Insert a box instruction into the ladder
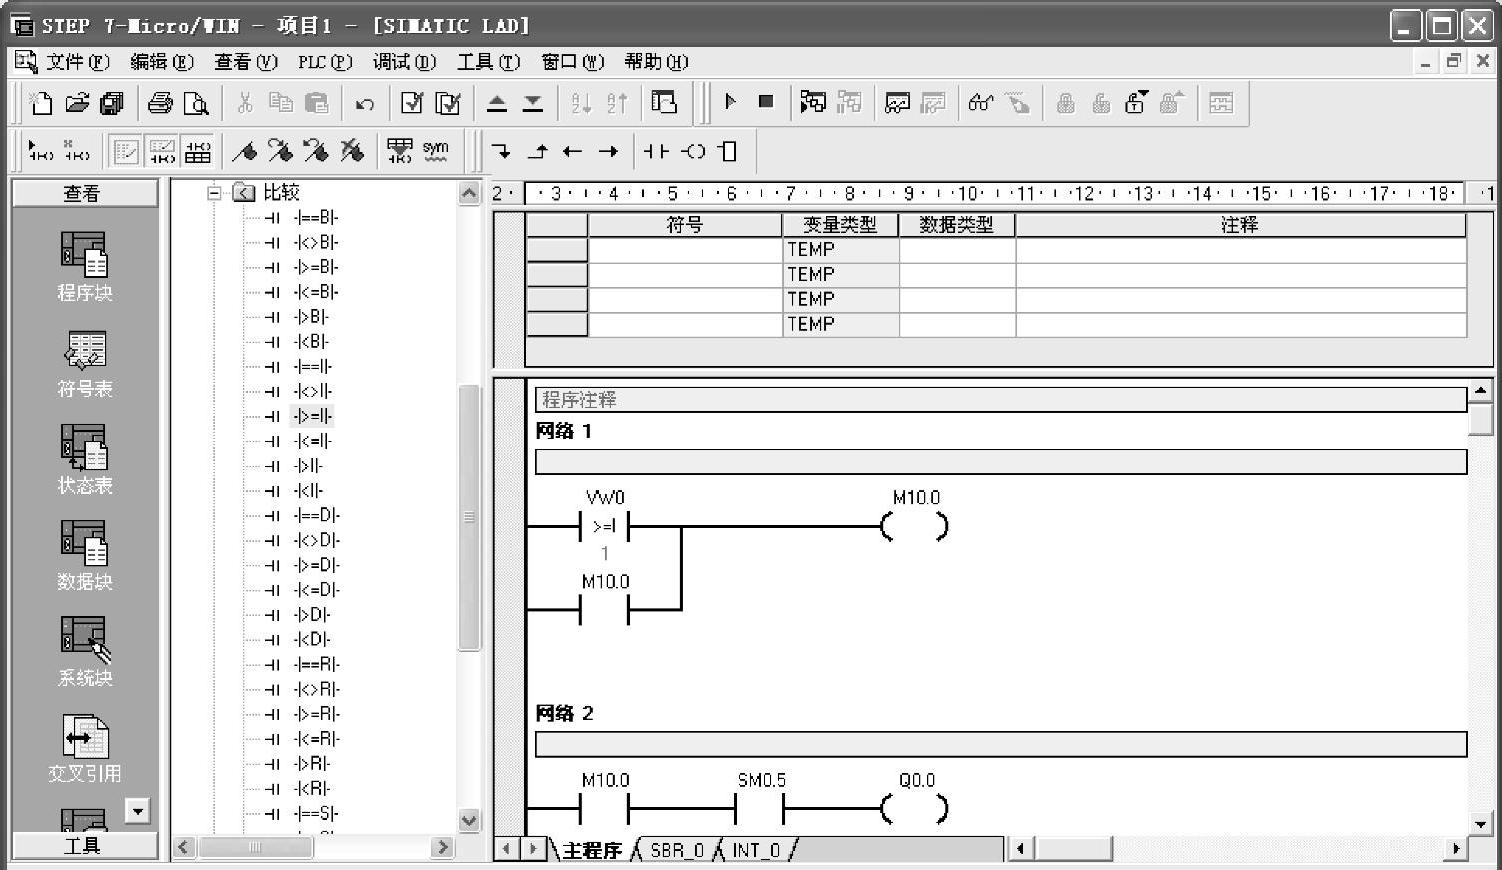 [x=728, y=151]
